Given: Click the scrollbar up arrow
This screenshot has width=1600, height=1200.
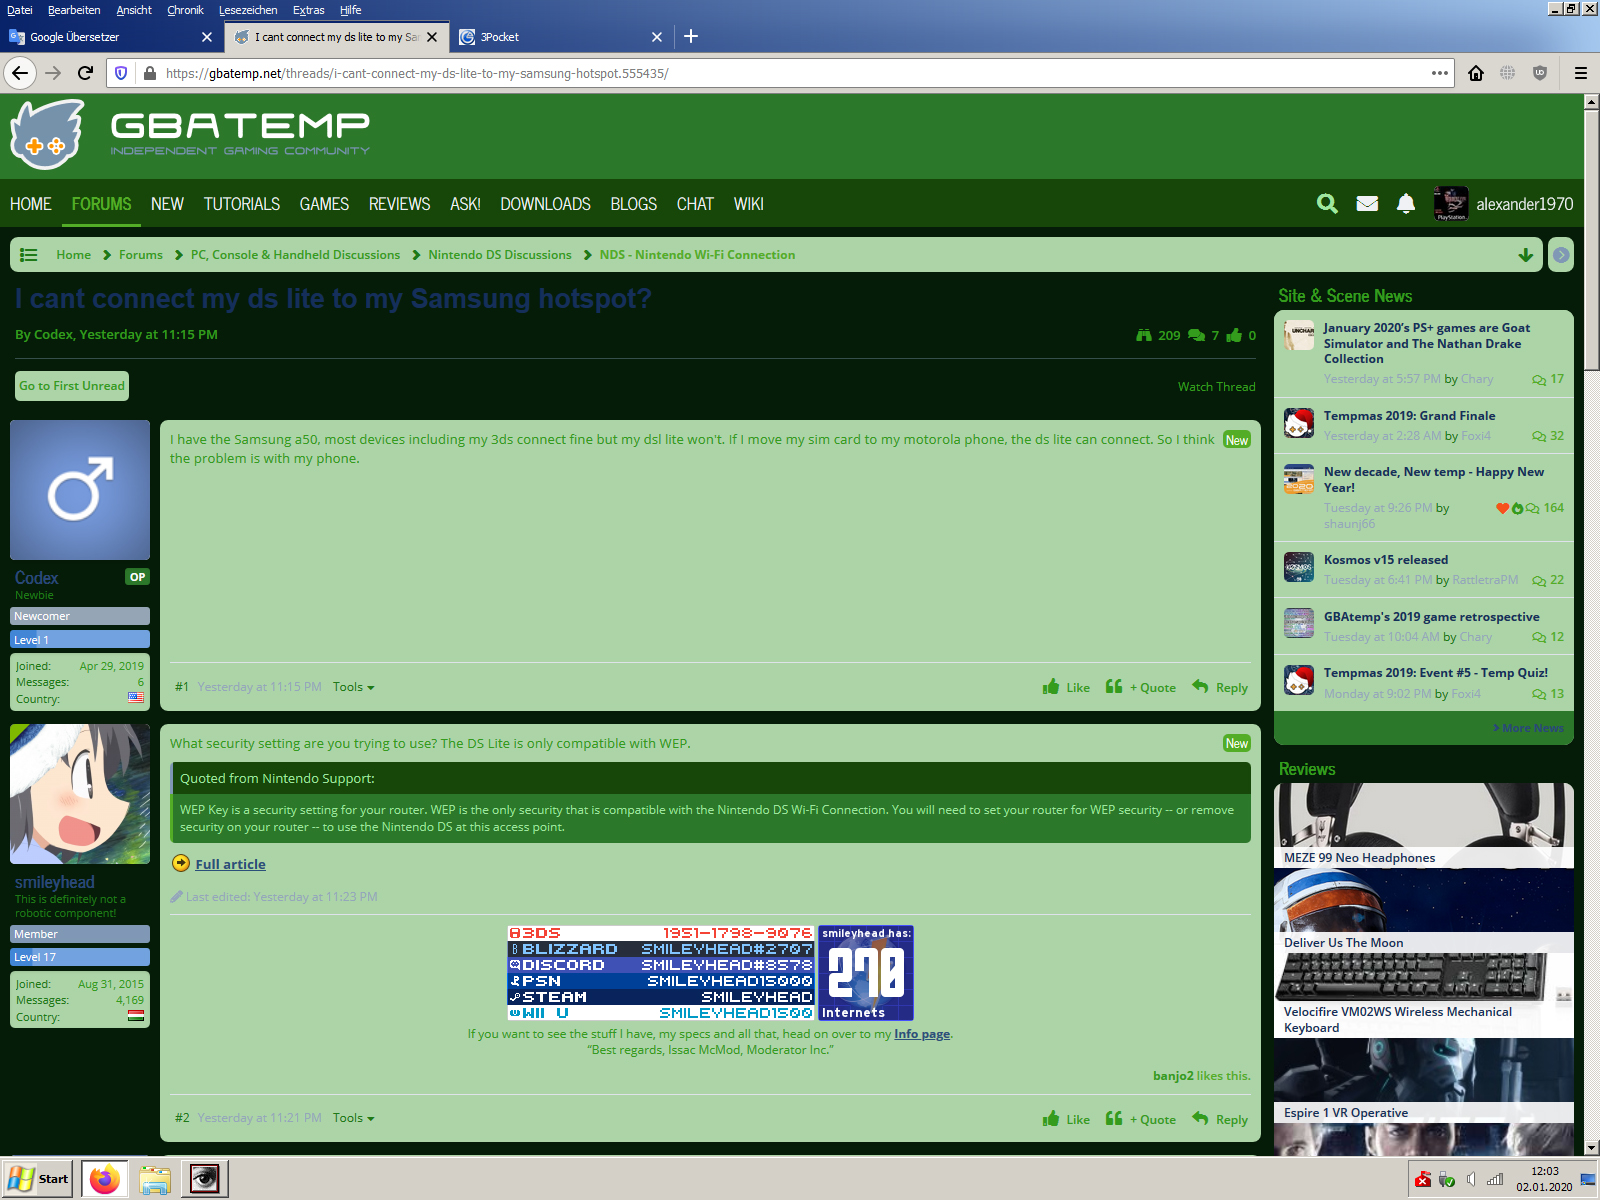Looking at the screenshot, I should click(x=1591, y=101).
